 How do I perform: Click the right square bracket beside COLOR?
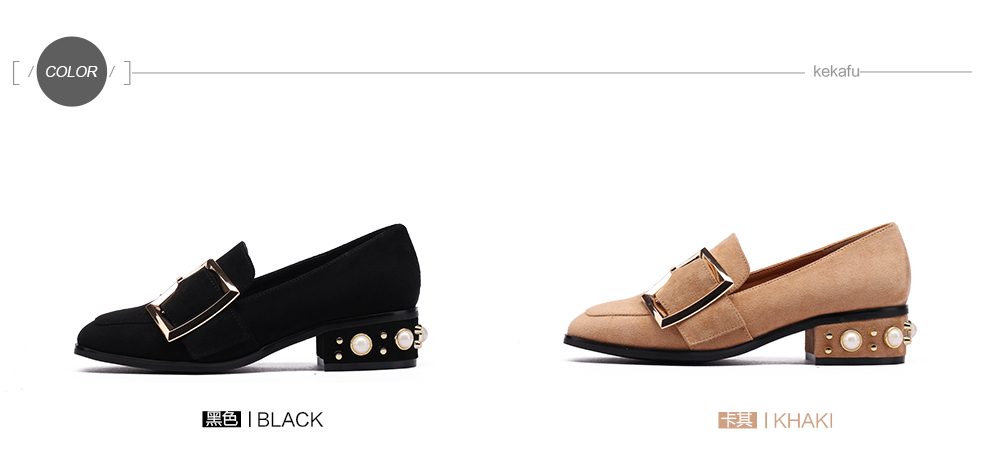(127, 72)
